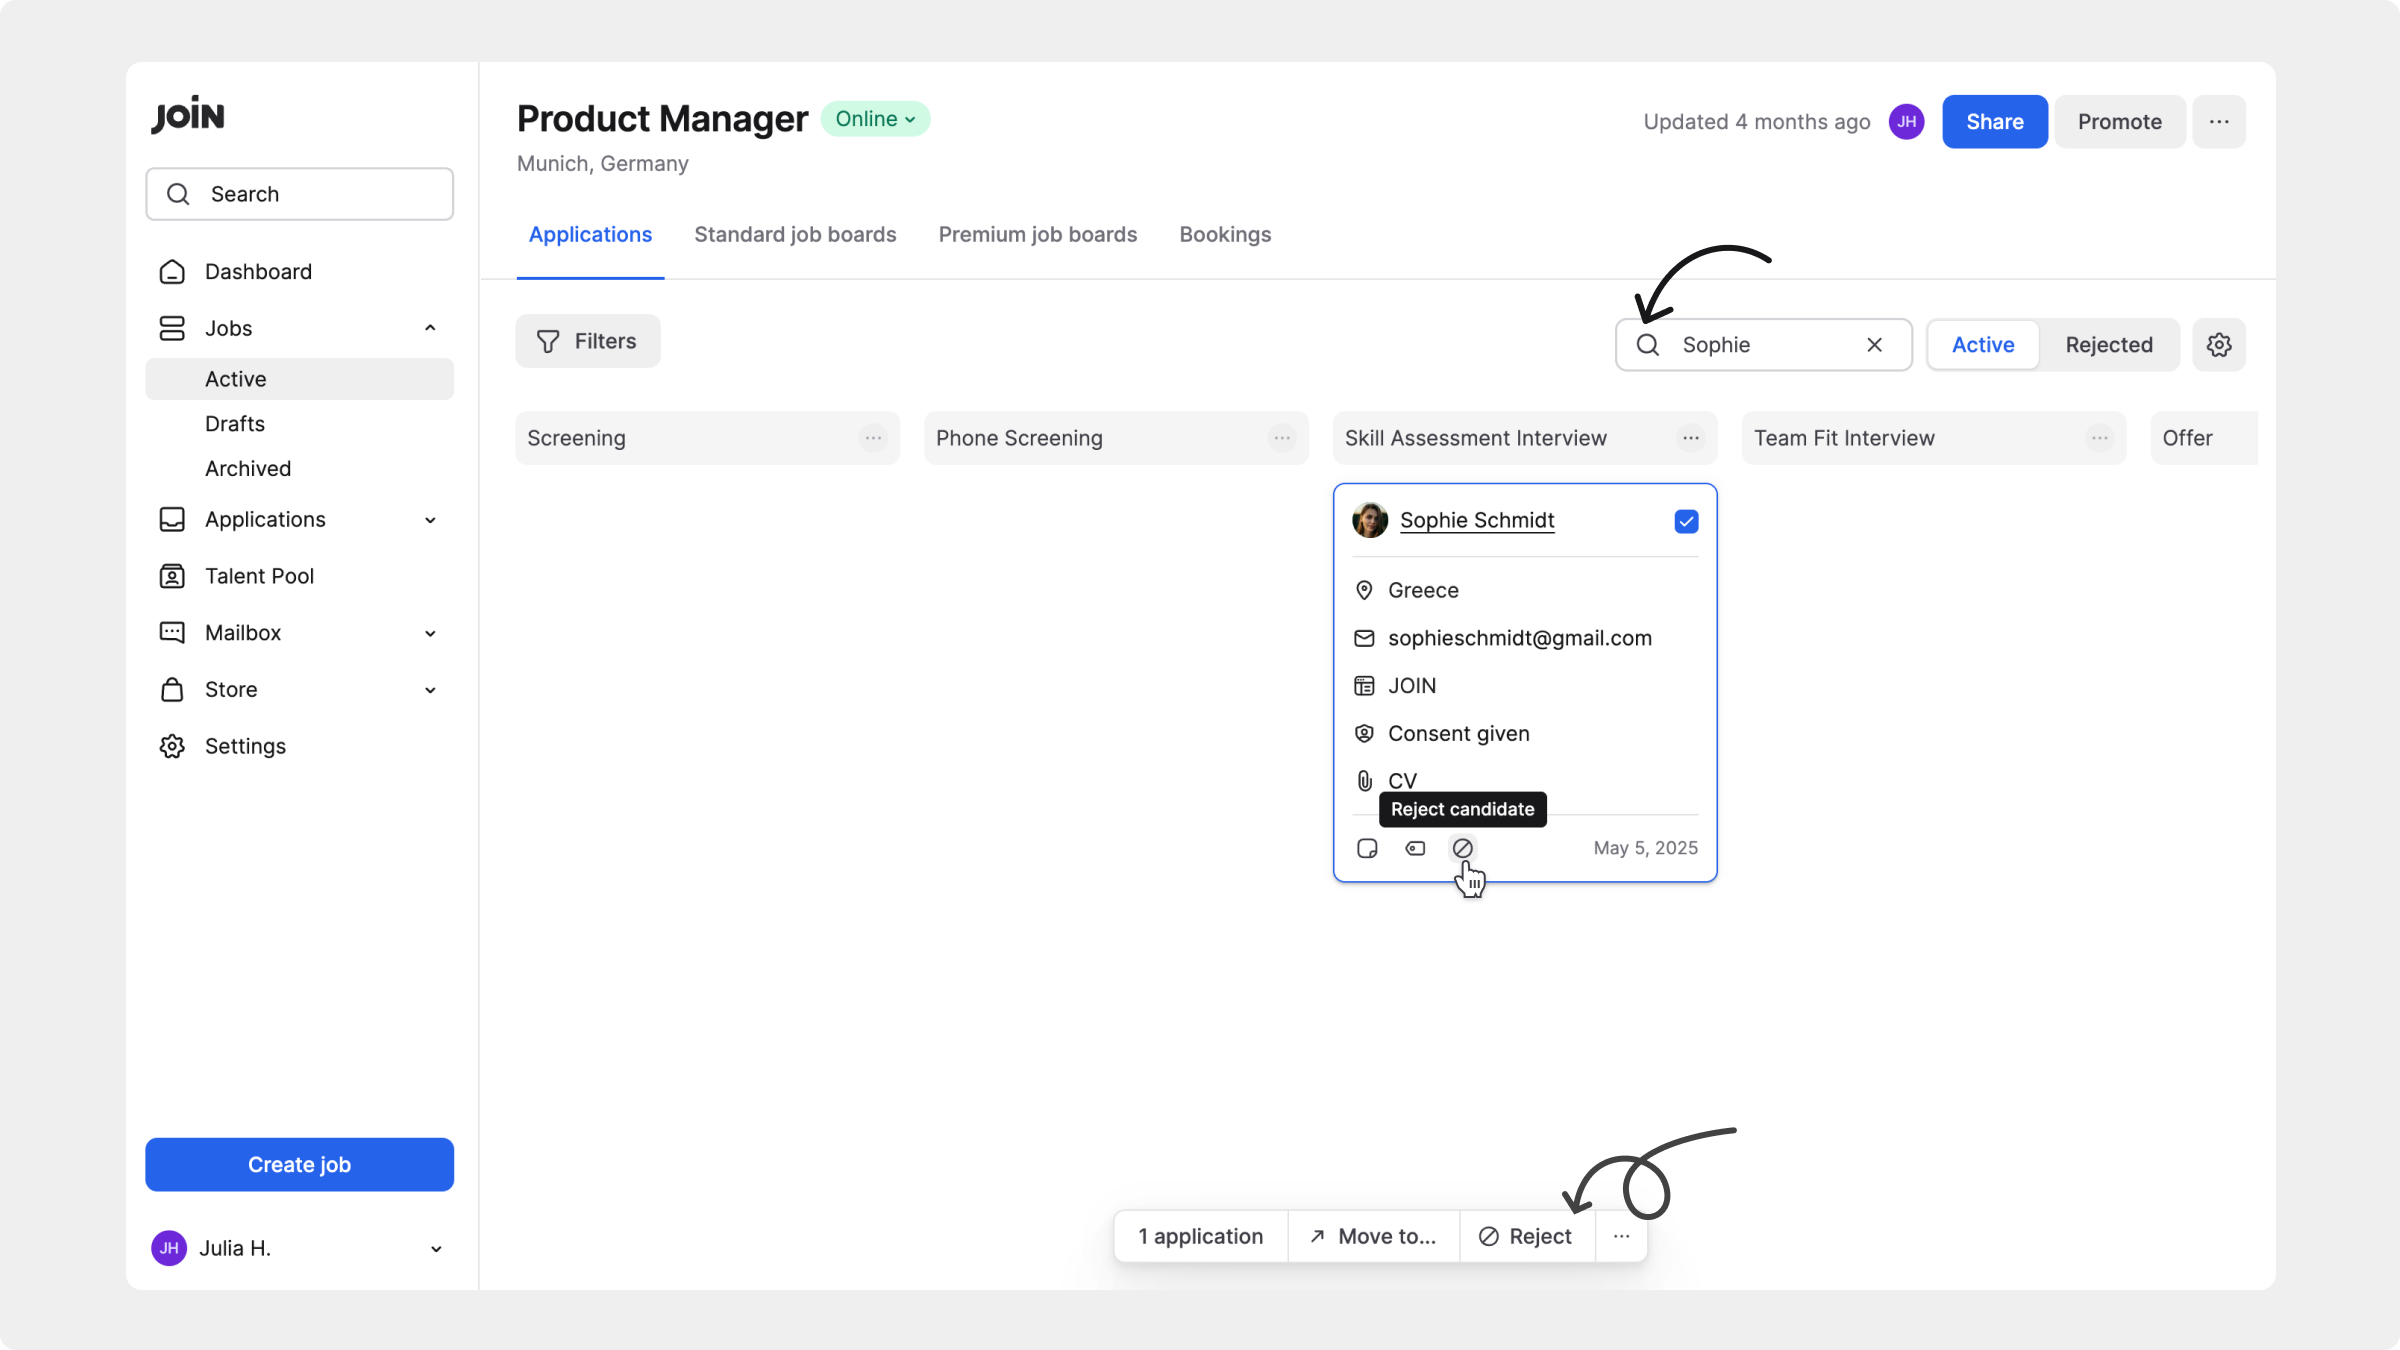Uncheck Sophie Schmidt's selection checkbox
The width and height of the screenshot is (2400, 1350).
pyautogui.click(x=1686, y=521)
